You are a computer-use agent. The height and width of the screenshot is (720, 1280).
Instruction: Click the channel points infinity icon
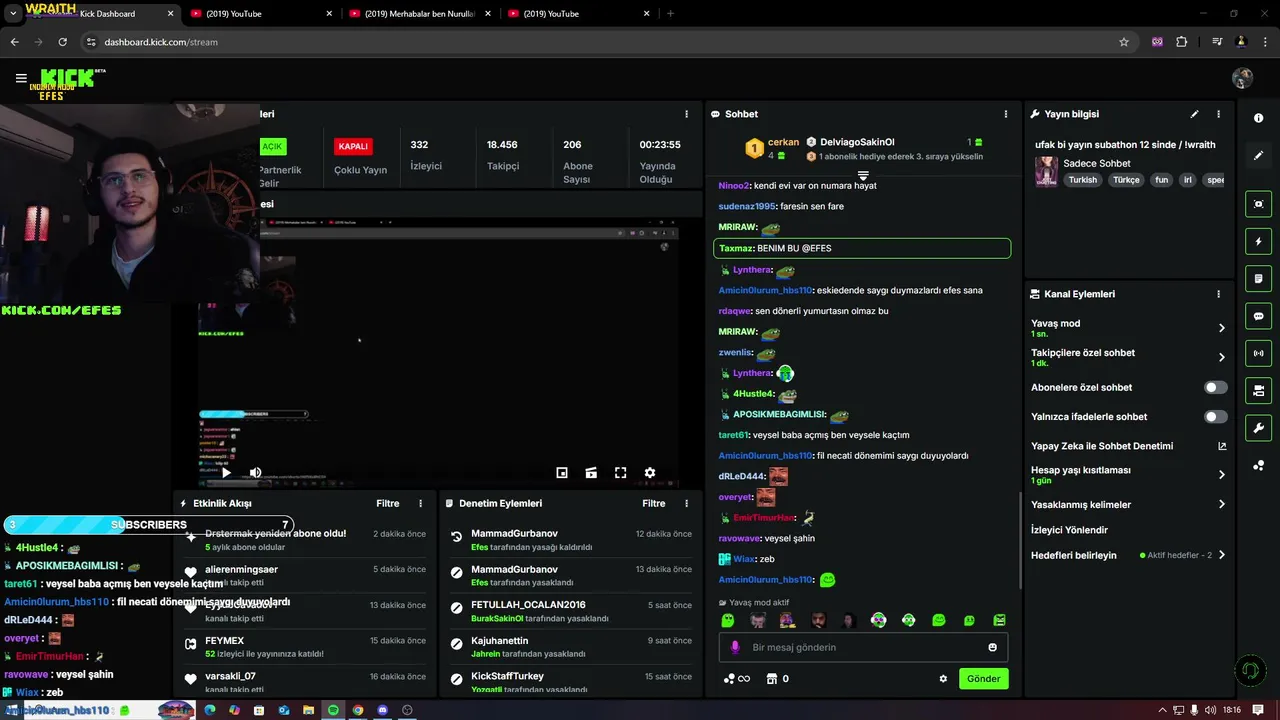point(737,679)
